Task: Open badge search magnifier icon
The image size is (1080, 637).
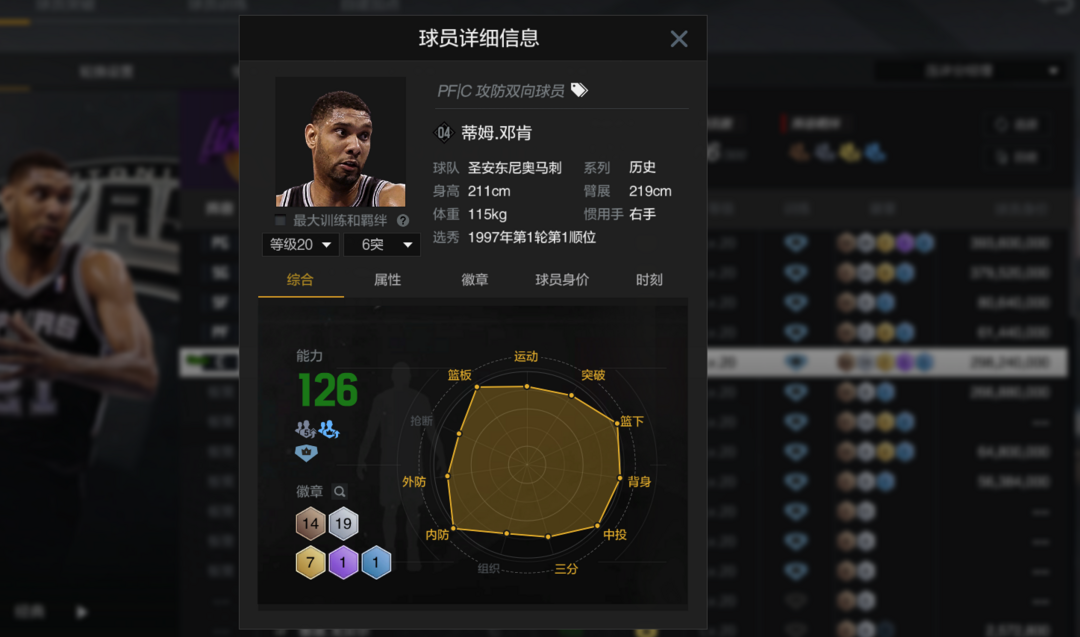Action: click(339, 492)
